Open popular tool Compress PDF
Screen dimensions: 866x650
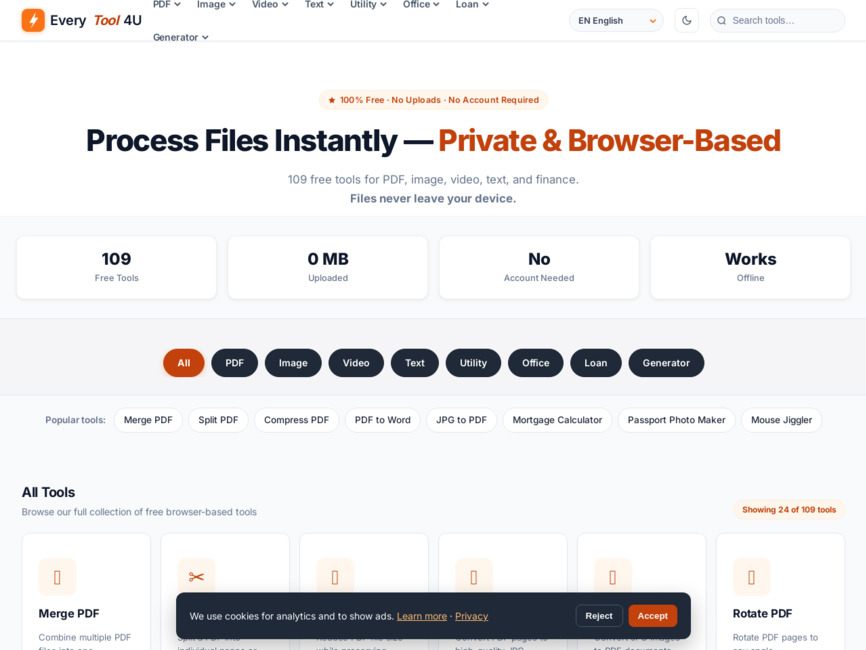pos(297,420)
